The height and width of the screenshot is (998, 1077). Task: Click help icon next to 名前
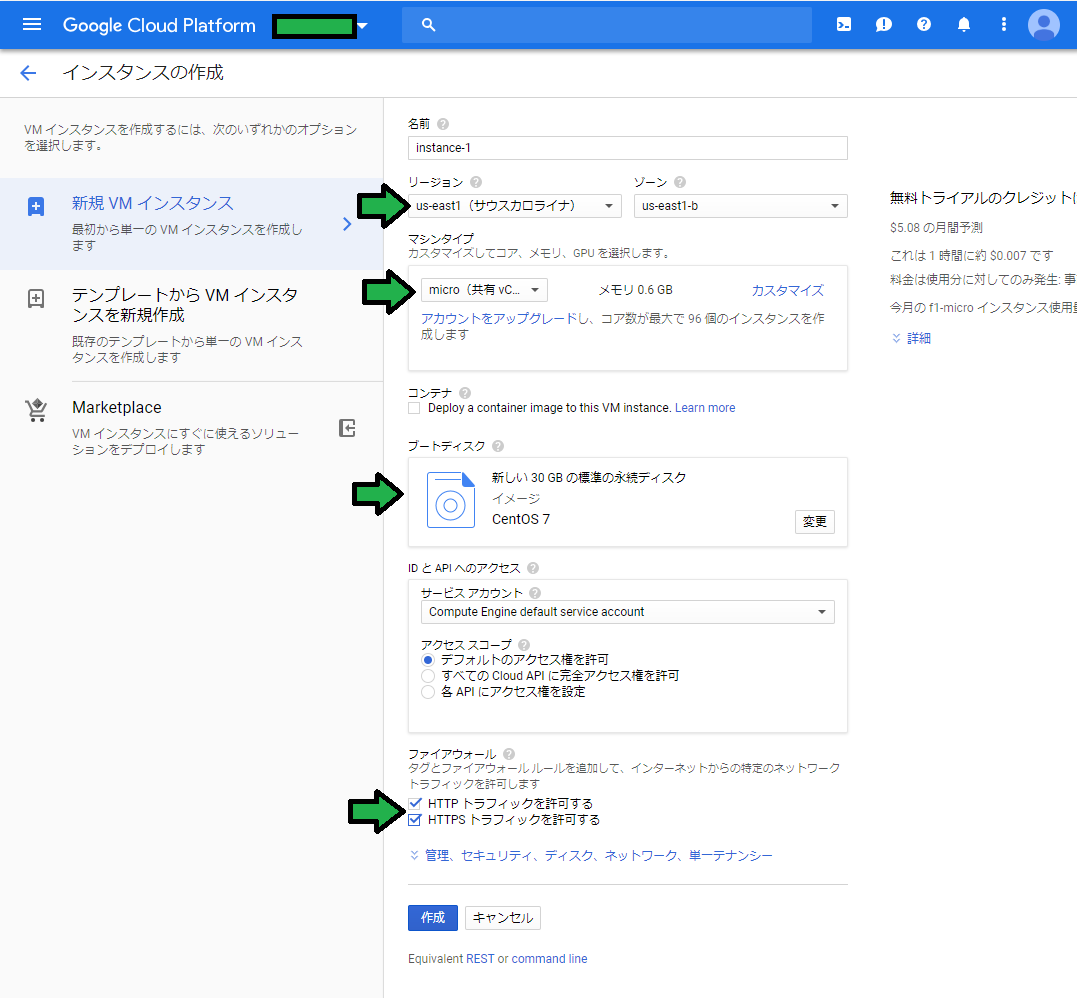pos(443,124)
